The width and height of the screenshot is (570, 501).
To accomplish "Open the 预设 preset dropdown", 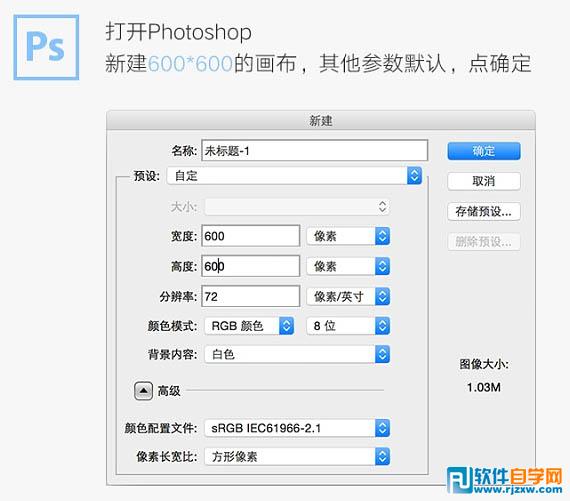I will [294, 176].
